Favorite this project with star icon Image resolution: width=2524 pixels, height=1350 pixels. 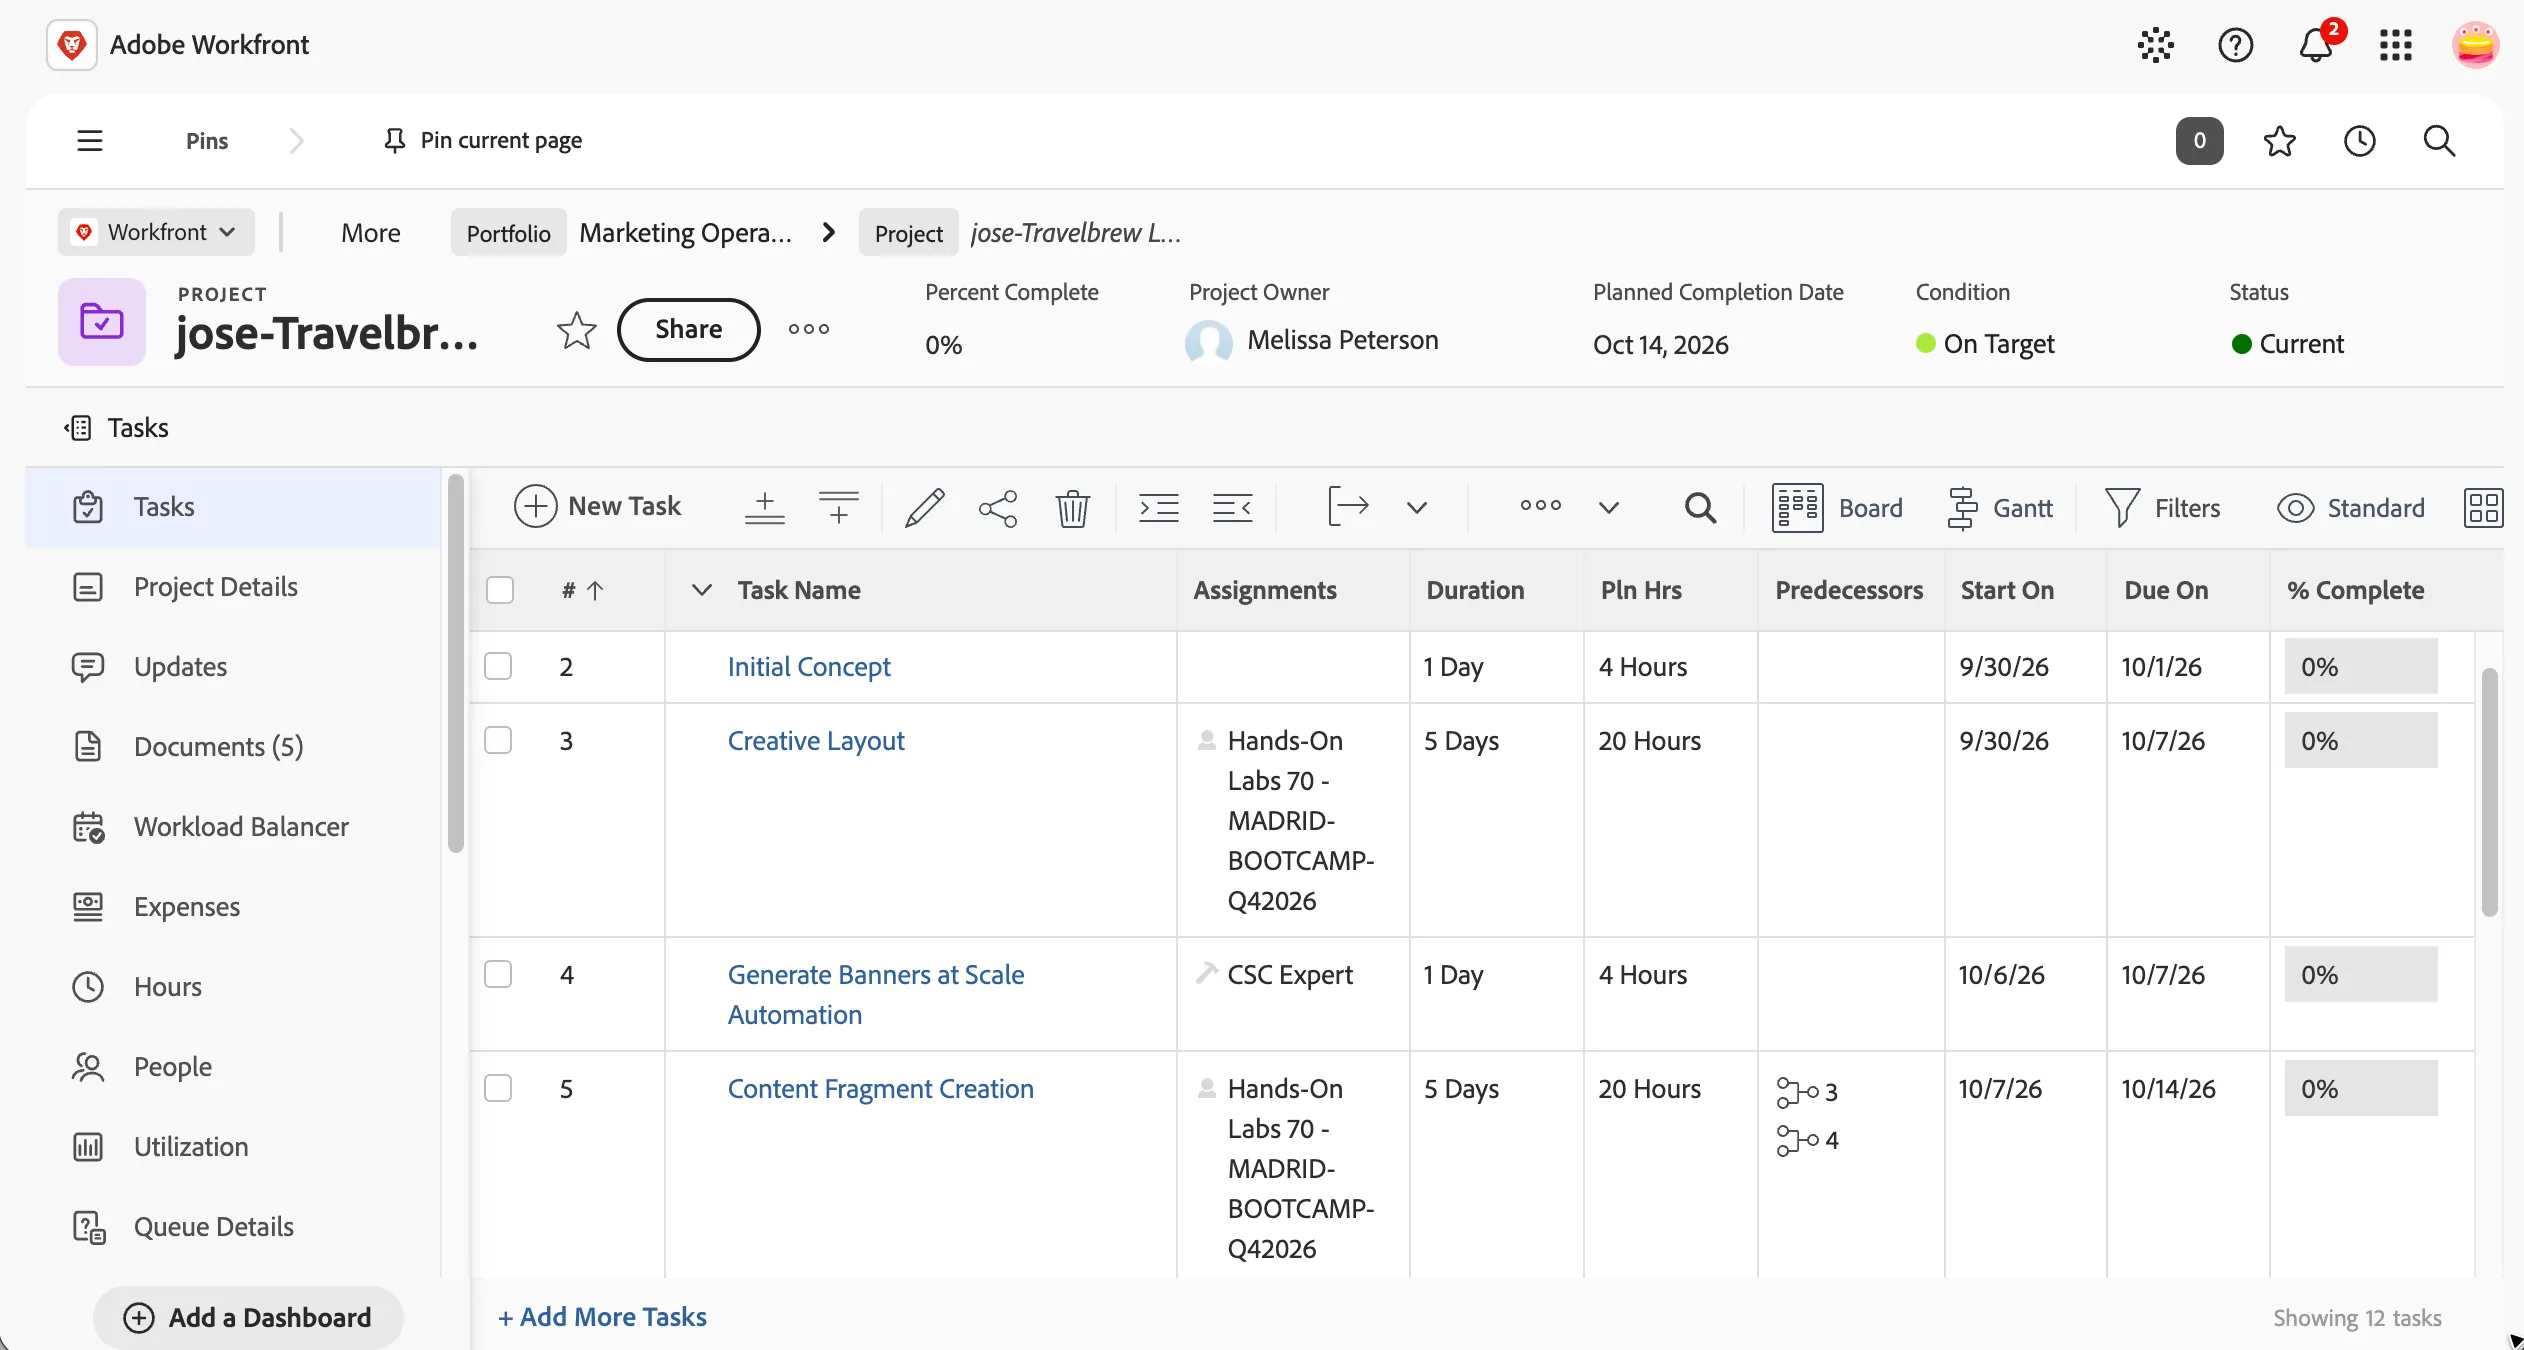(x=576, y=330)
